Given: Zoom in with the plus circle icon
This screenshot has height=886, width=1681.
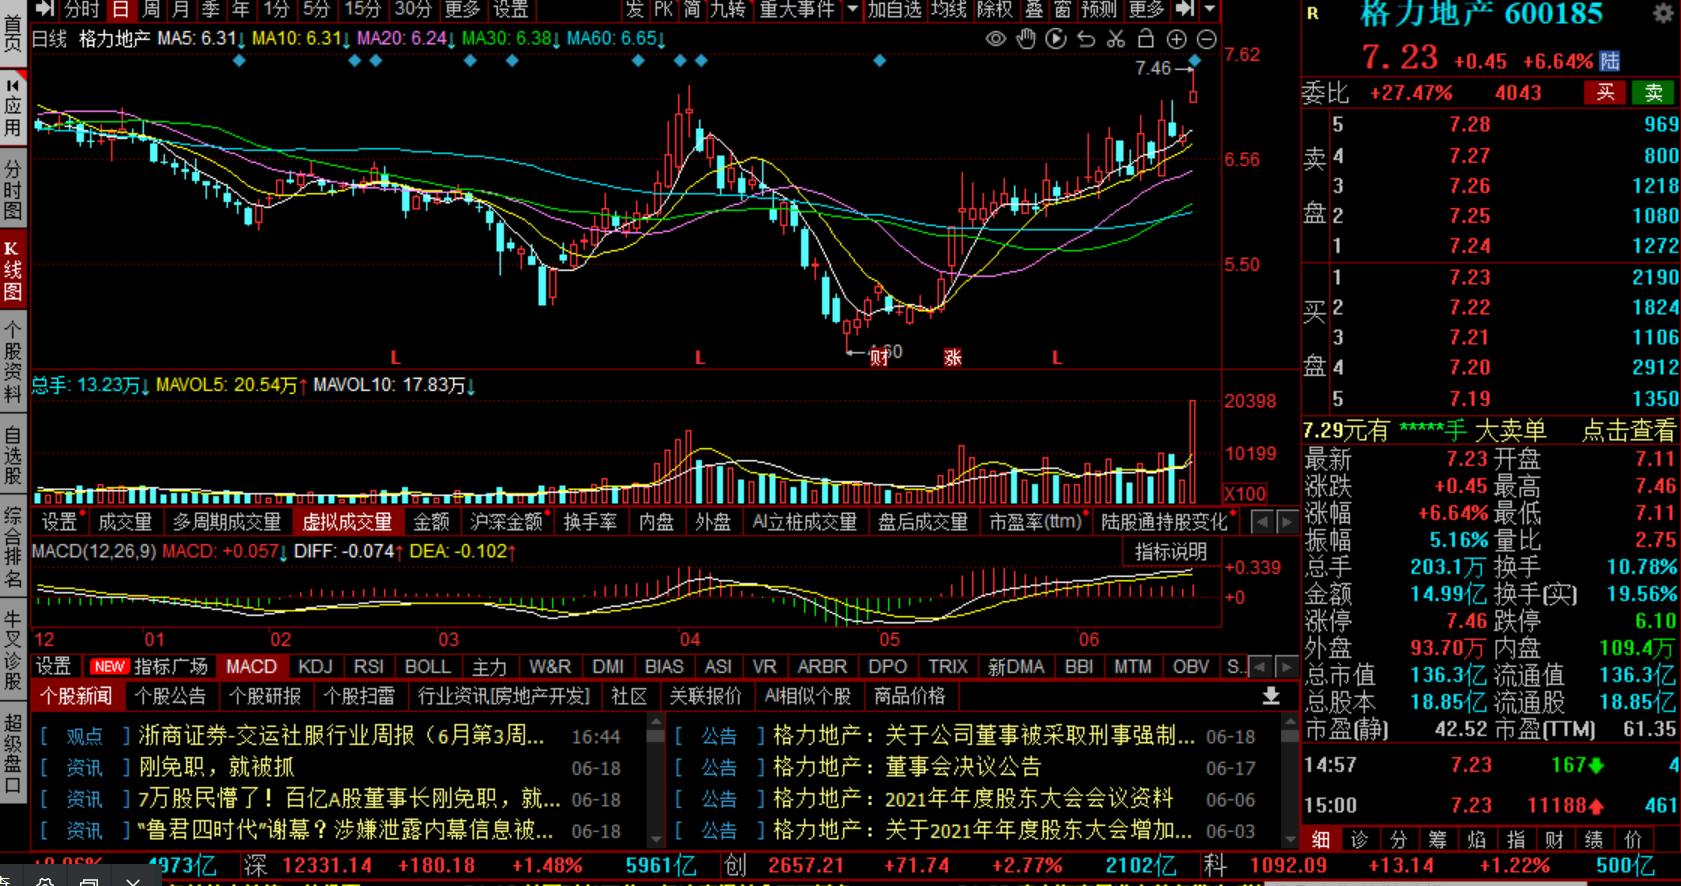Looking at the screenshot, I should (1177, 39).
